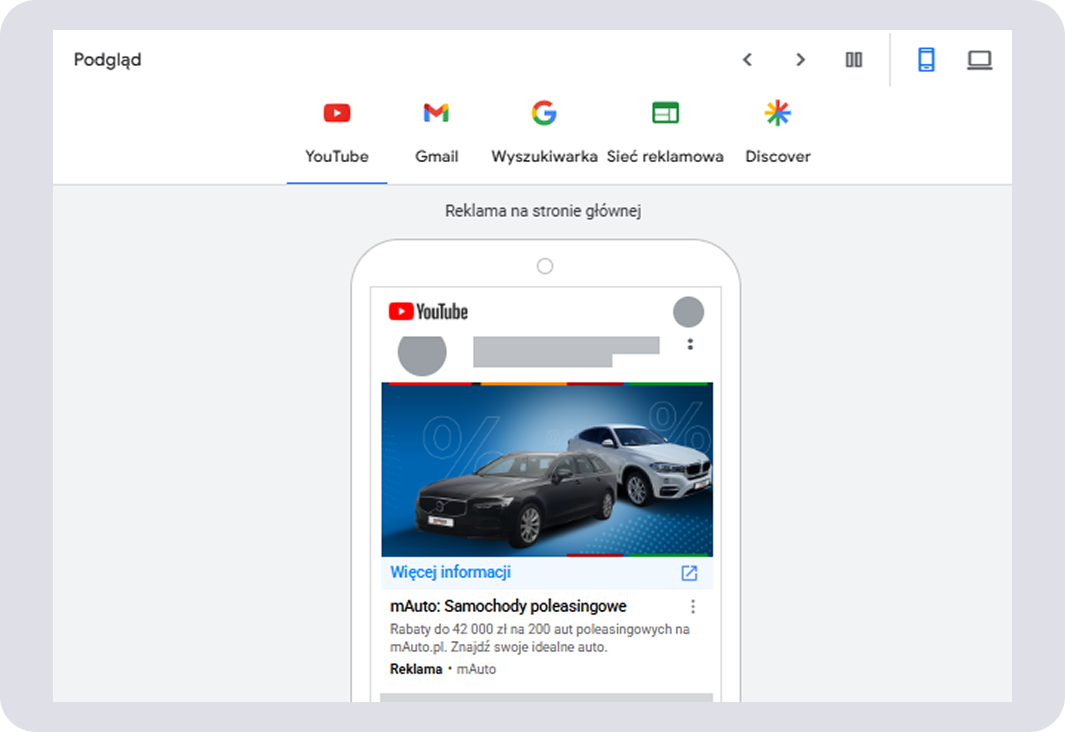The height and width of the screenshot is (732, 1065).
Task: Switch to the Wyszukiwarka tab
Action: click(544, 132)
